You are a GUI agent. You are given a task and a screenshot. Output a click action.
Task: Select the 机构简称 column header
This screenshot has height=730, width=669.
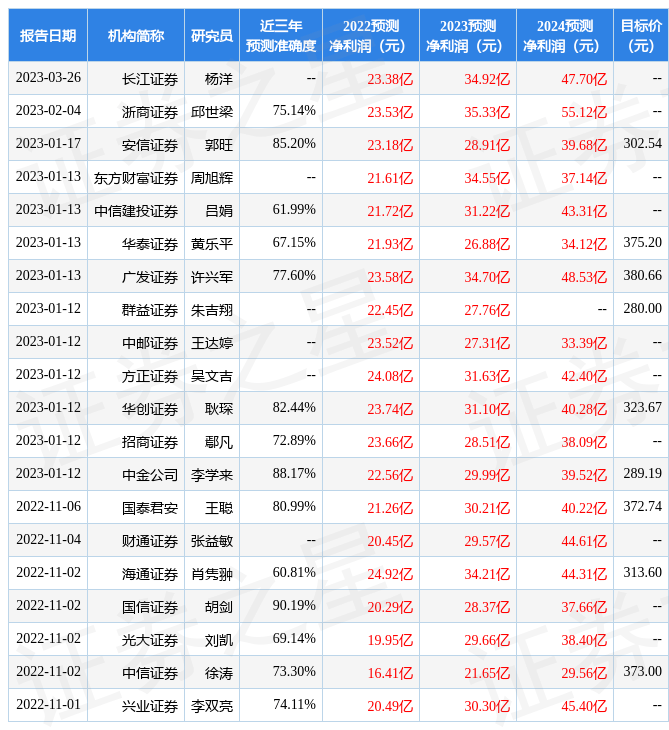click(136, 35)
